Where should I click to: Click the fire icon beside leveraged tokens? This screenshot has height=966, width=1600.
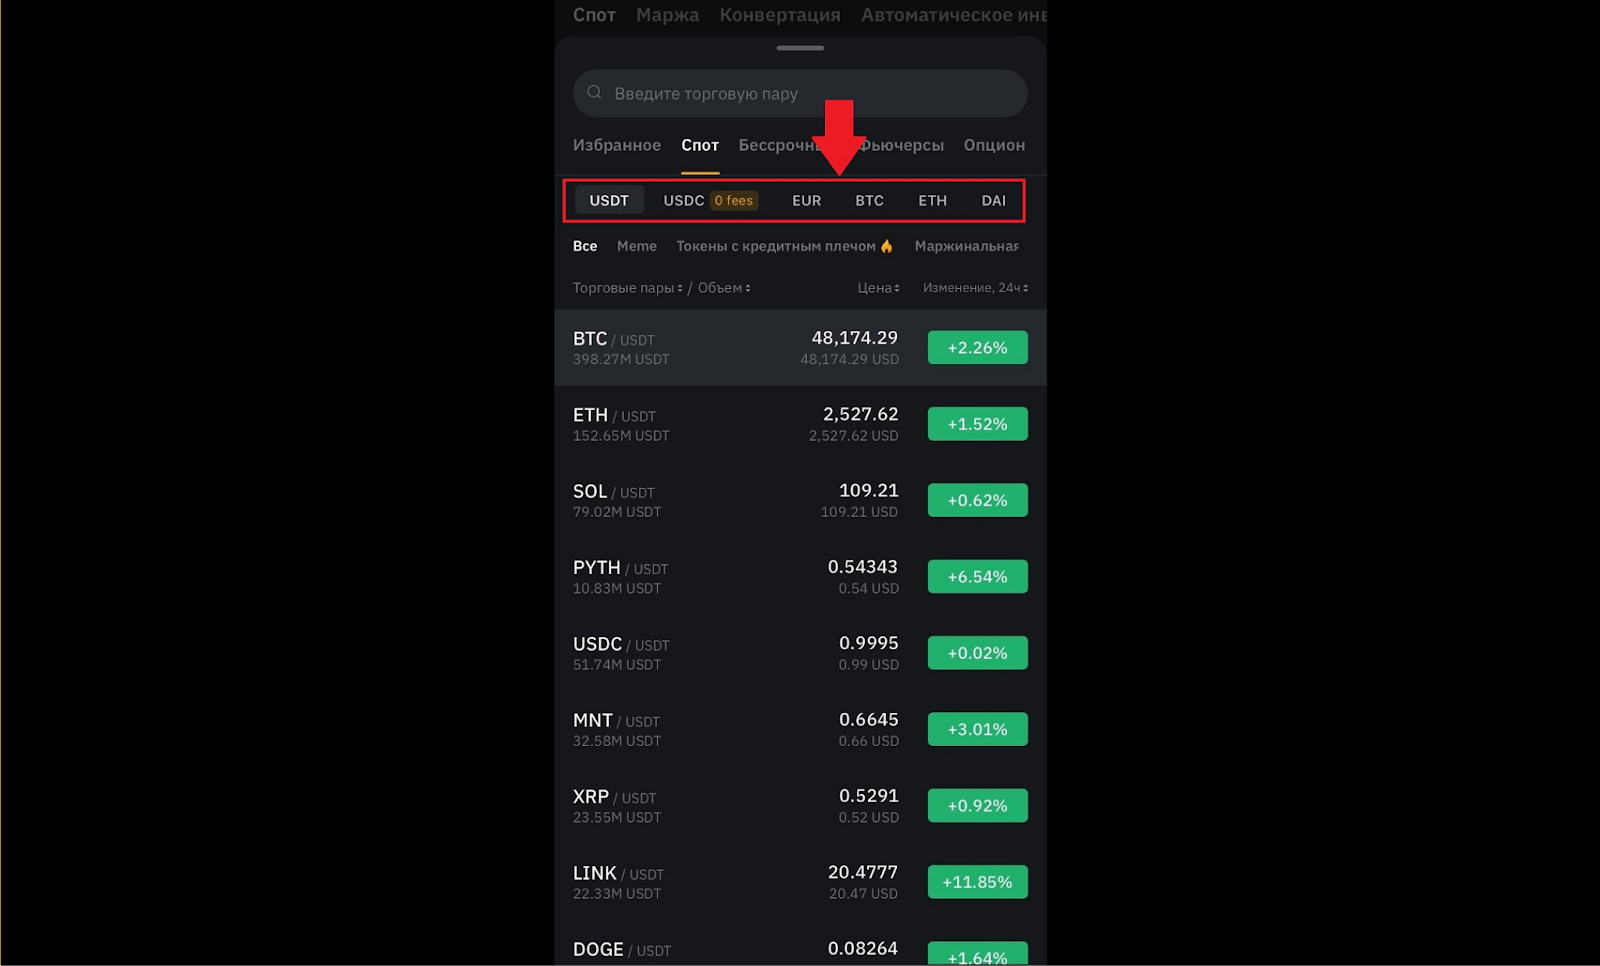pos(887,246)
